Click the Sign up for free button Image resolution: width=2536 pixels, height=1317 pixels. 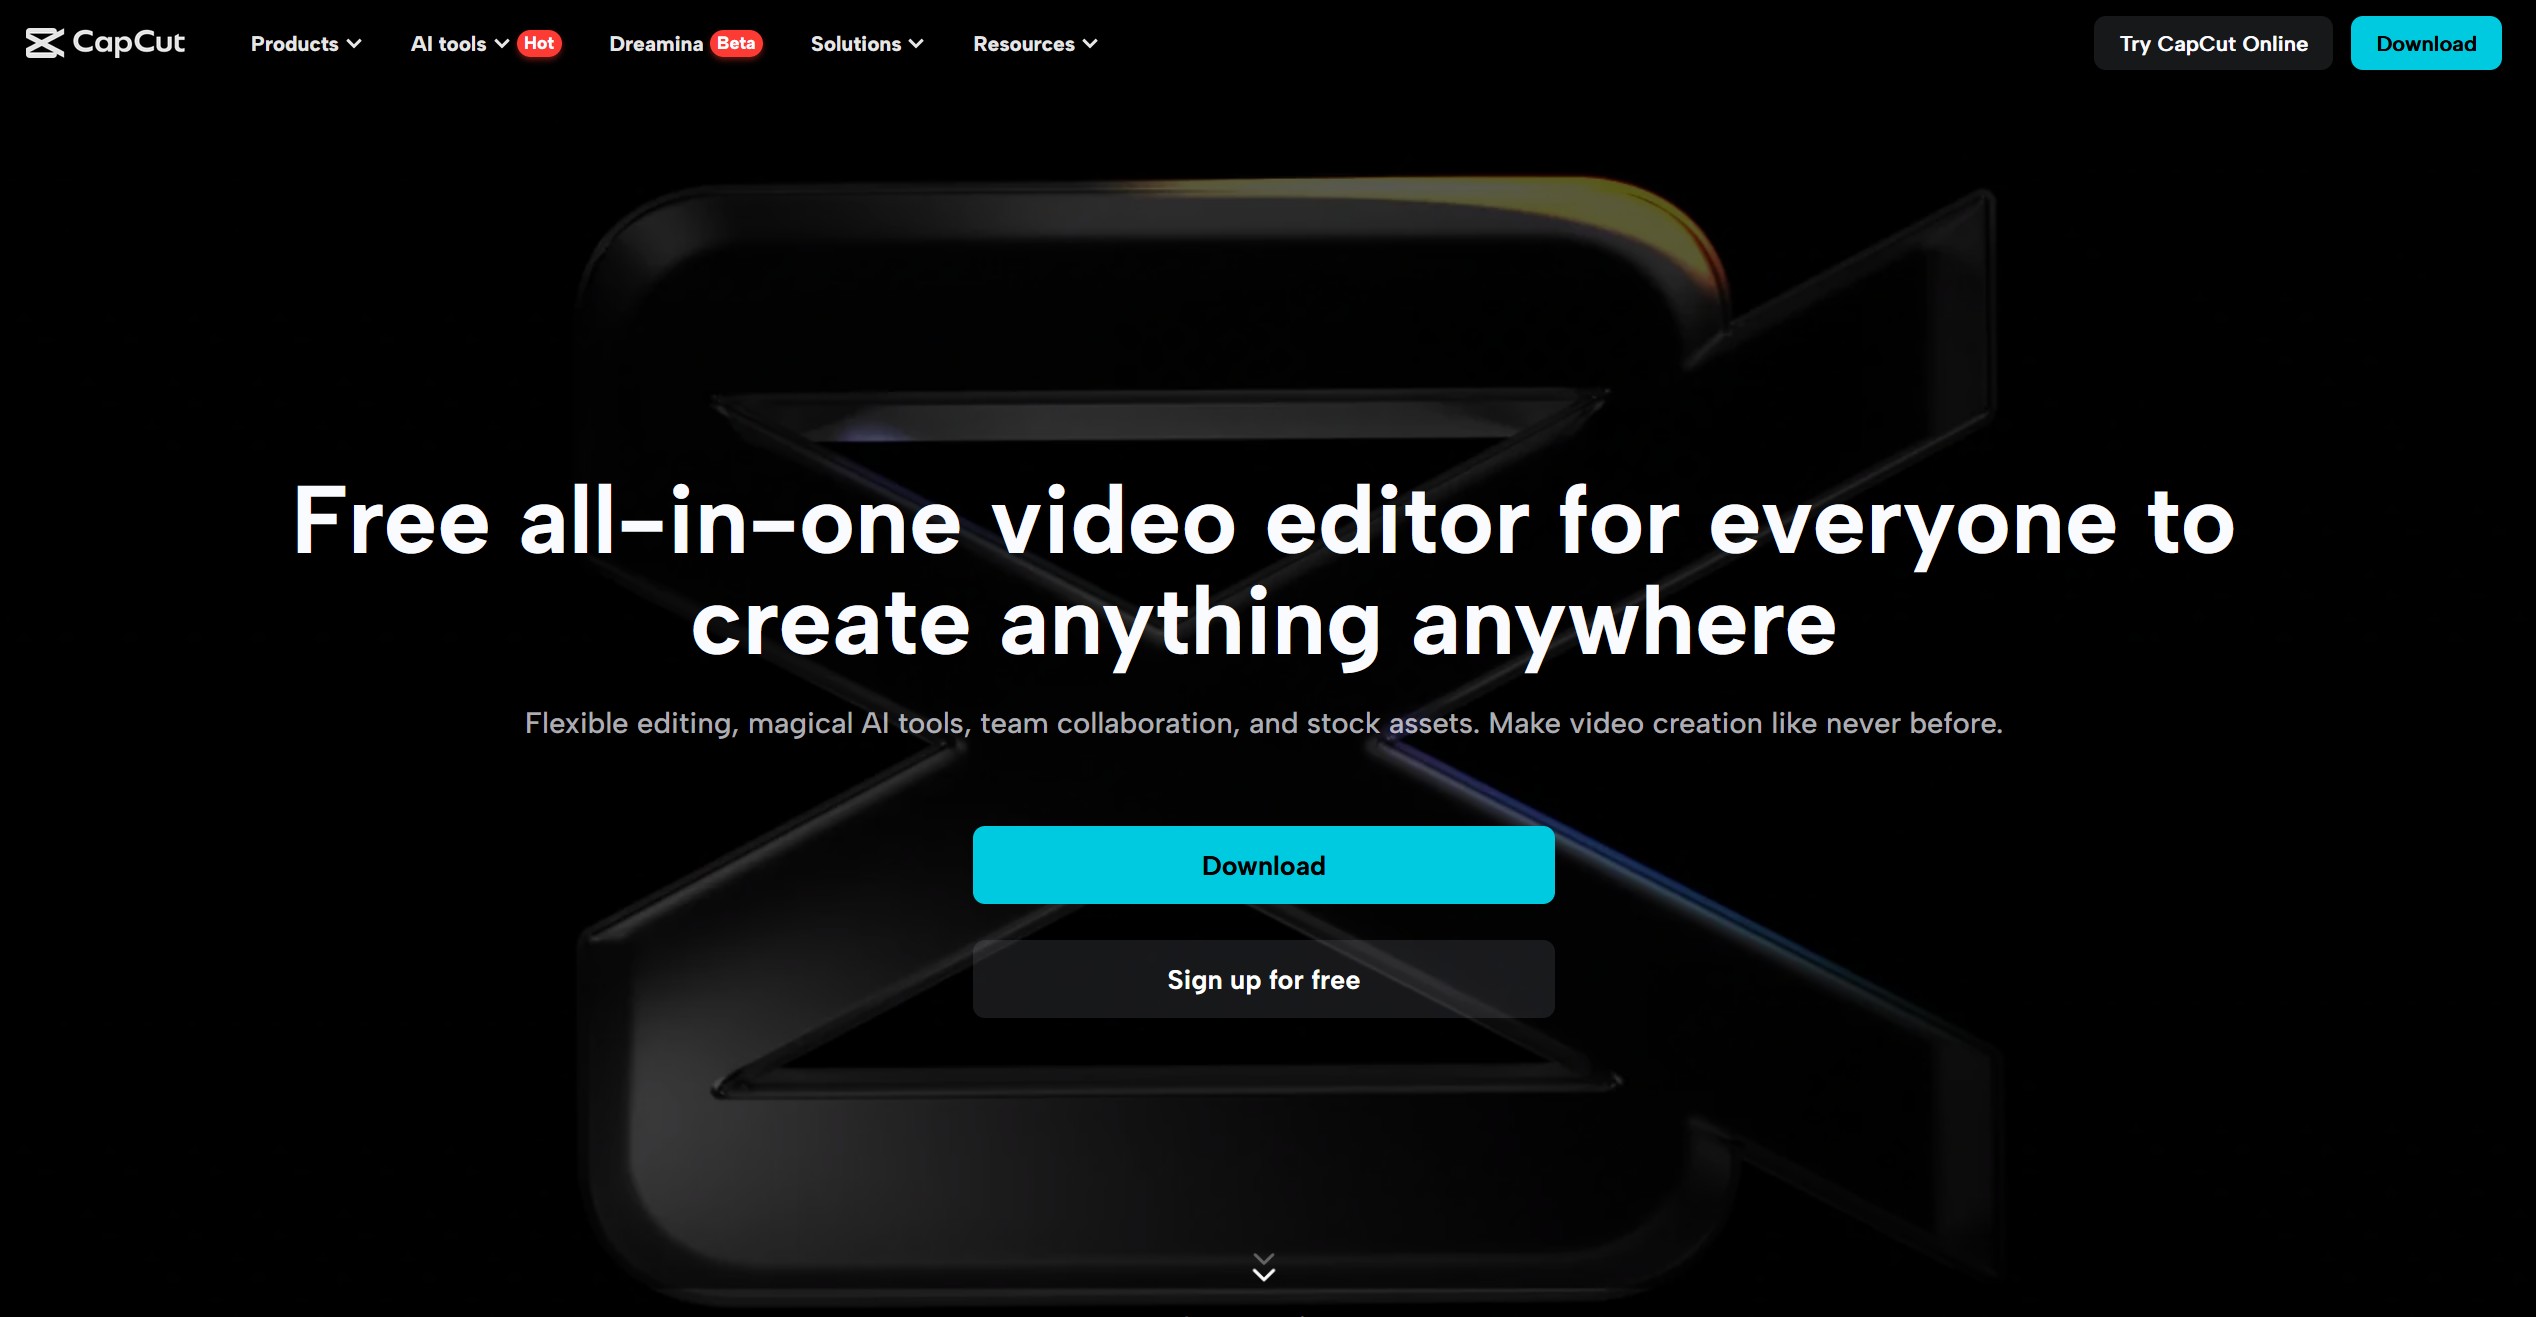point(1263,980)
